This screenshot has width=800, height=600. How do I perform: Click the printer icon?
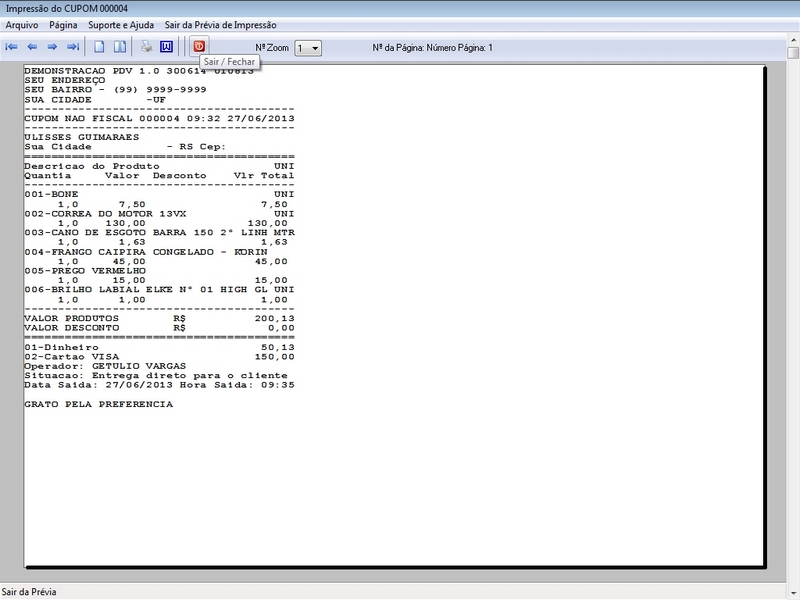point(146,47)
